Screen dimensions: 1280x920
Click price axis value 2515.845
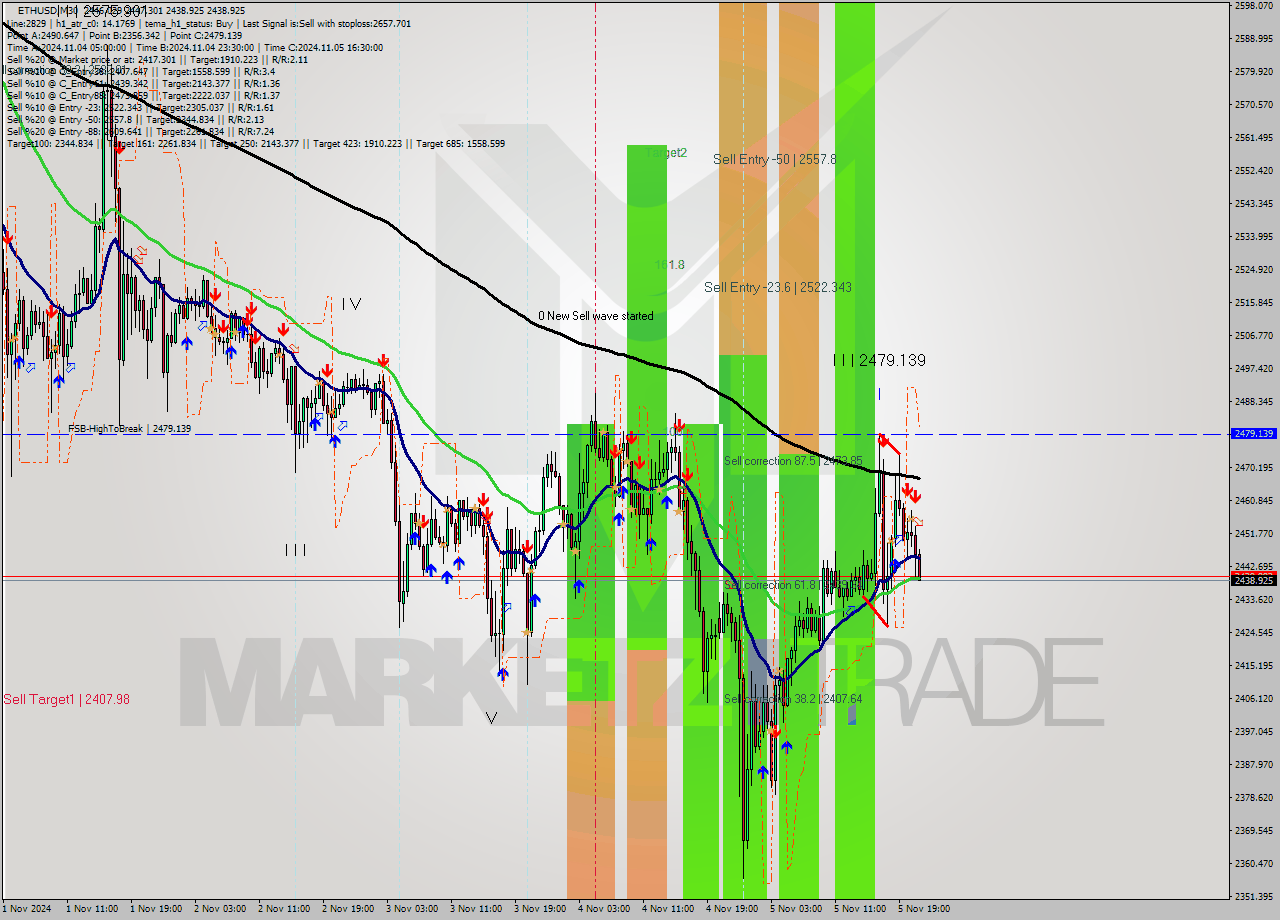1254,302
